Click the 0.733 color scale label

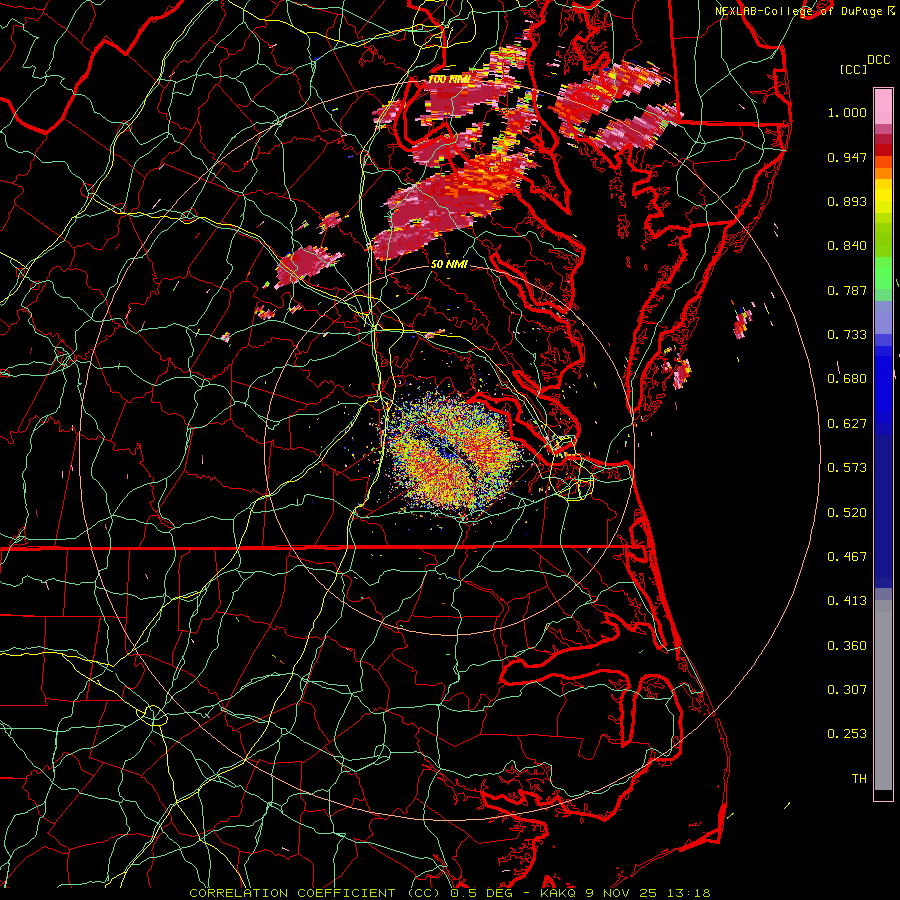(x=847, y=335)
